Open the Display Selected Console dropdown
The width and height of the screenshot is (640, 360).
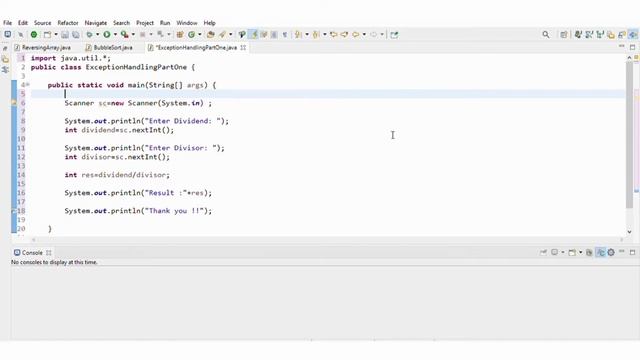(x=563, y=253)
